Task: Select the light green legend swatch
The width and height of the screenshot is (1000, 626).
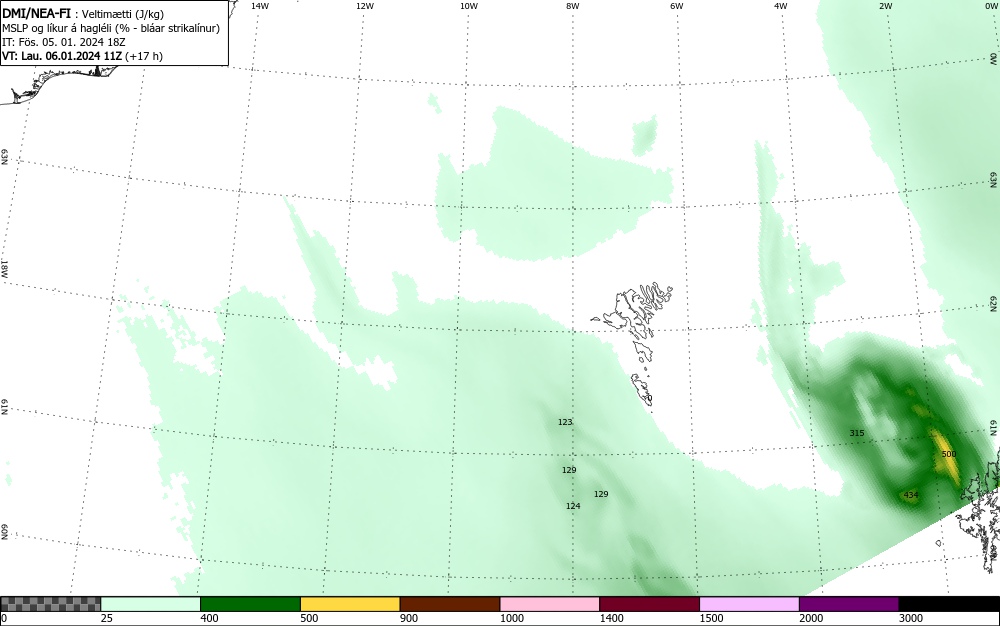Action: (151, 604)
